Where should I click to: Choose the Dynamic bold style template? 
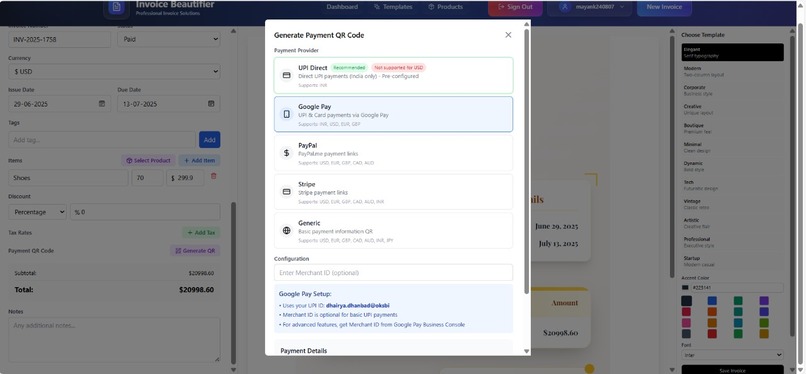coord(732,166)
